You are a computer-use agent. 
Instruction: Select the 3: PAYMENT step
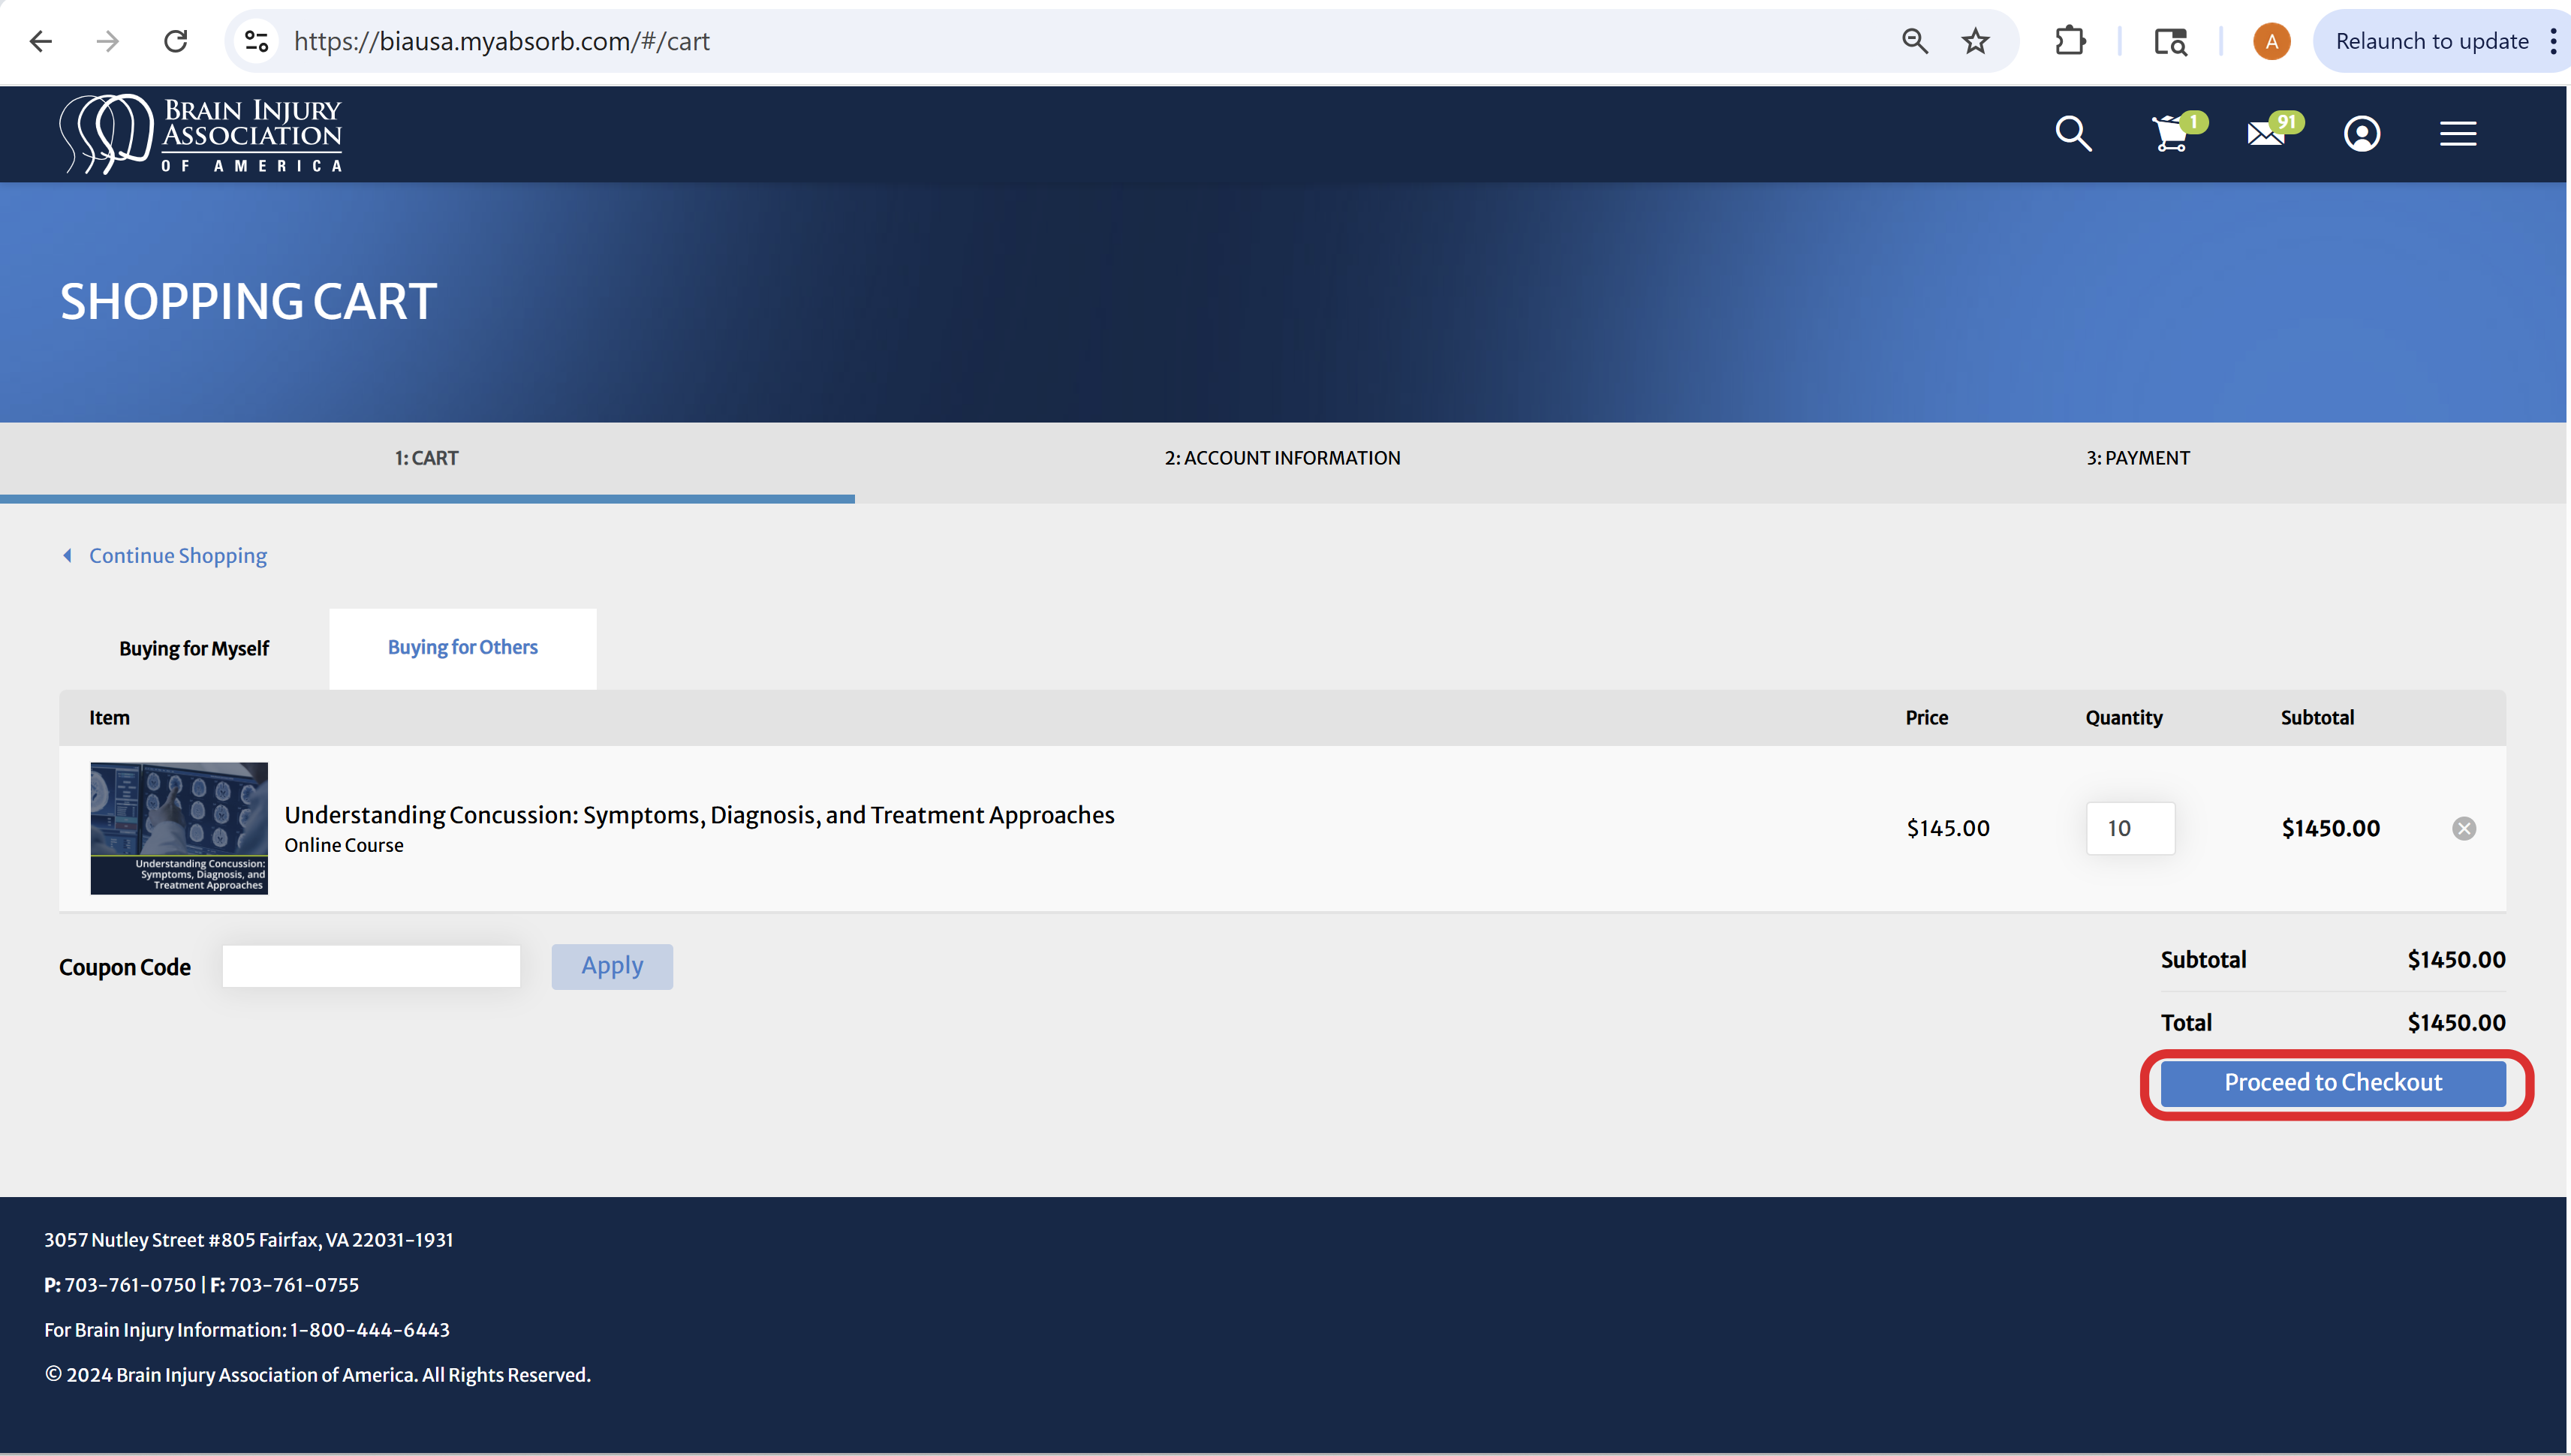[2138, 458]
